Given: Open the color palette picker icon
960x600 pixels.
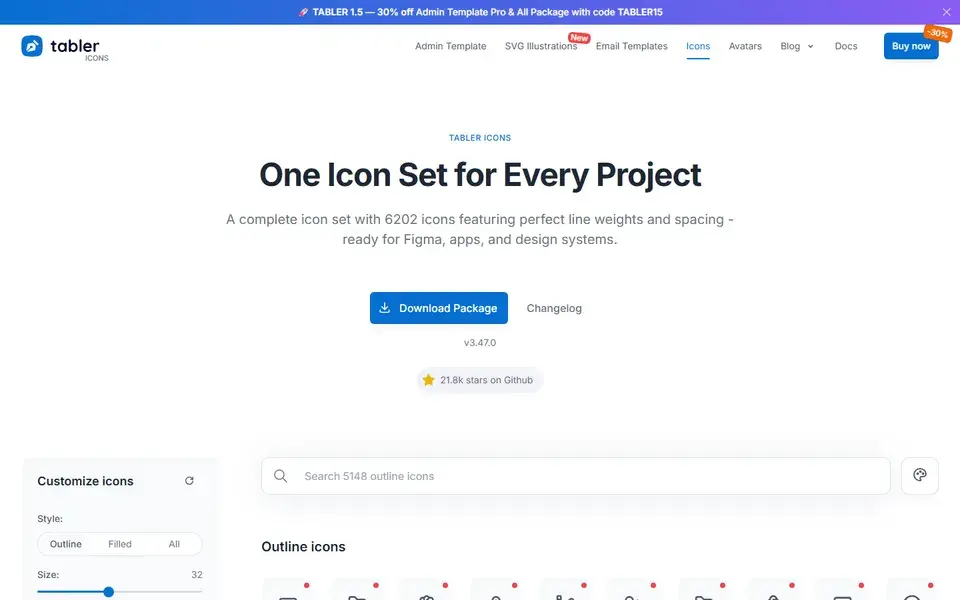Looking at the screenshot, I should click(920, 475).
